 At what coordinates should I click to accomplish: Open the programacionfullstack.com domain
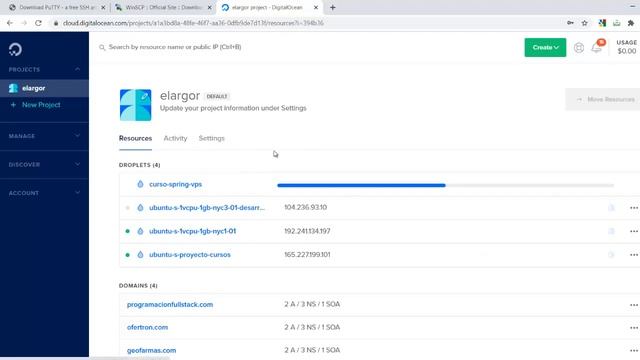click(170, 304)
